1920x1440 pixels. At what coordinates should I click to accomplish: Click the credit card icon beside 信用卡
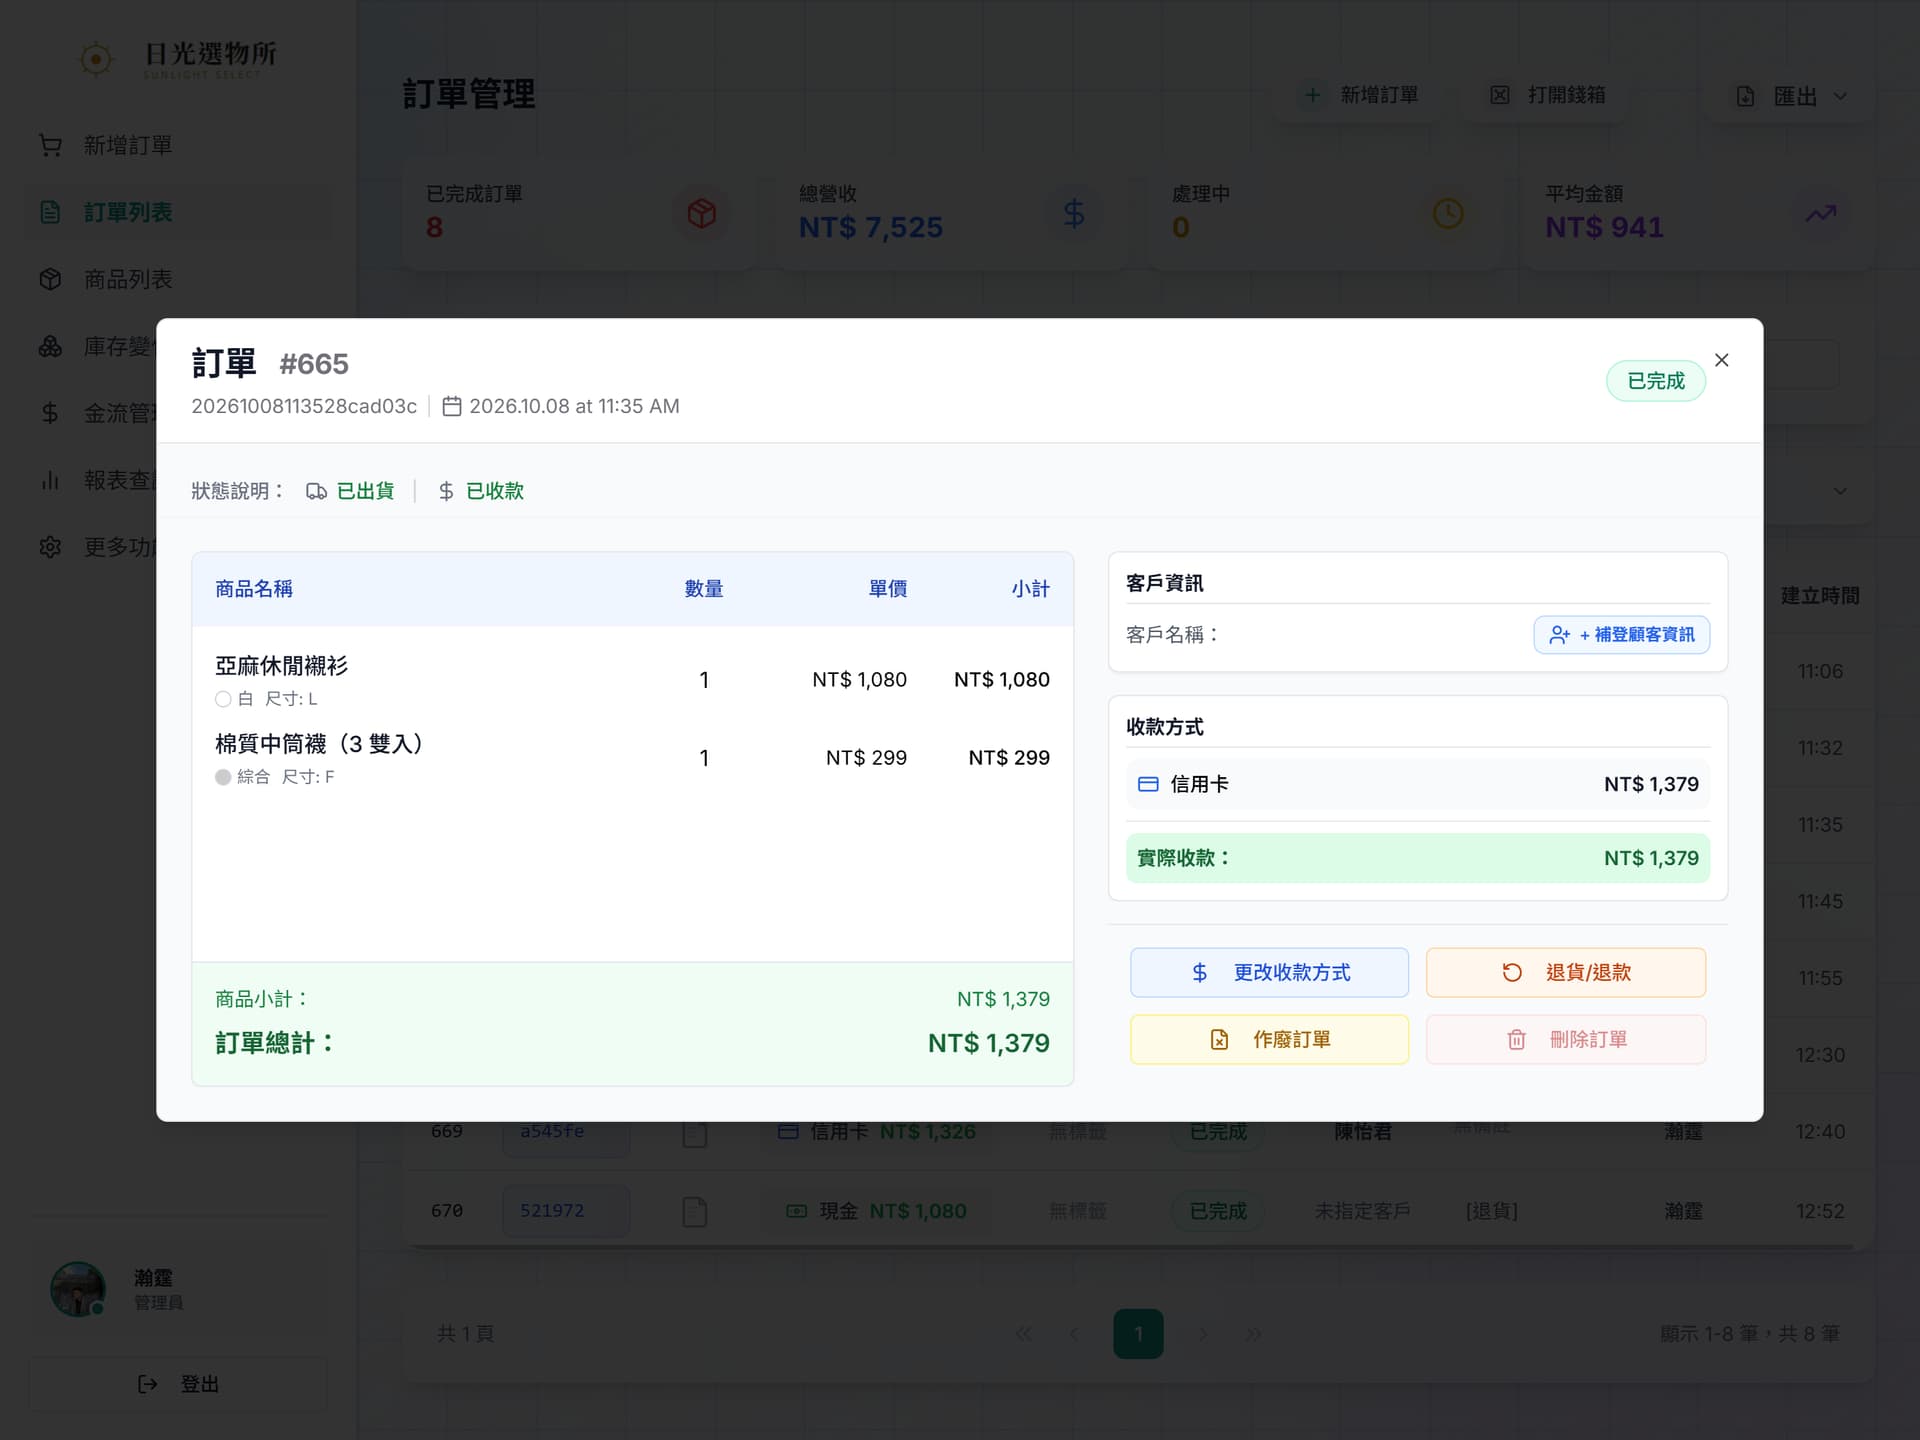(1148, 784)
